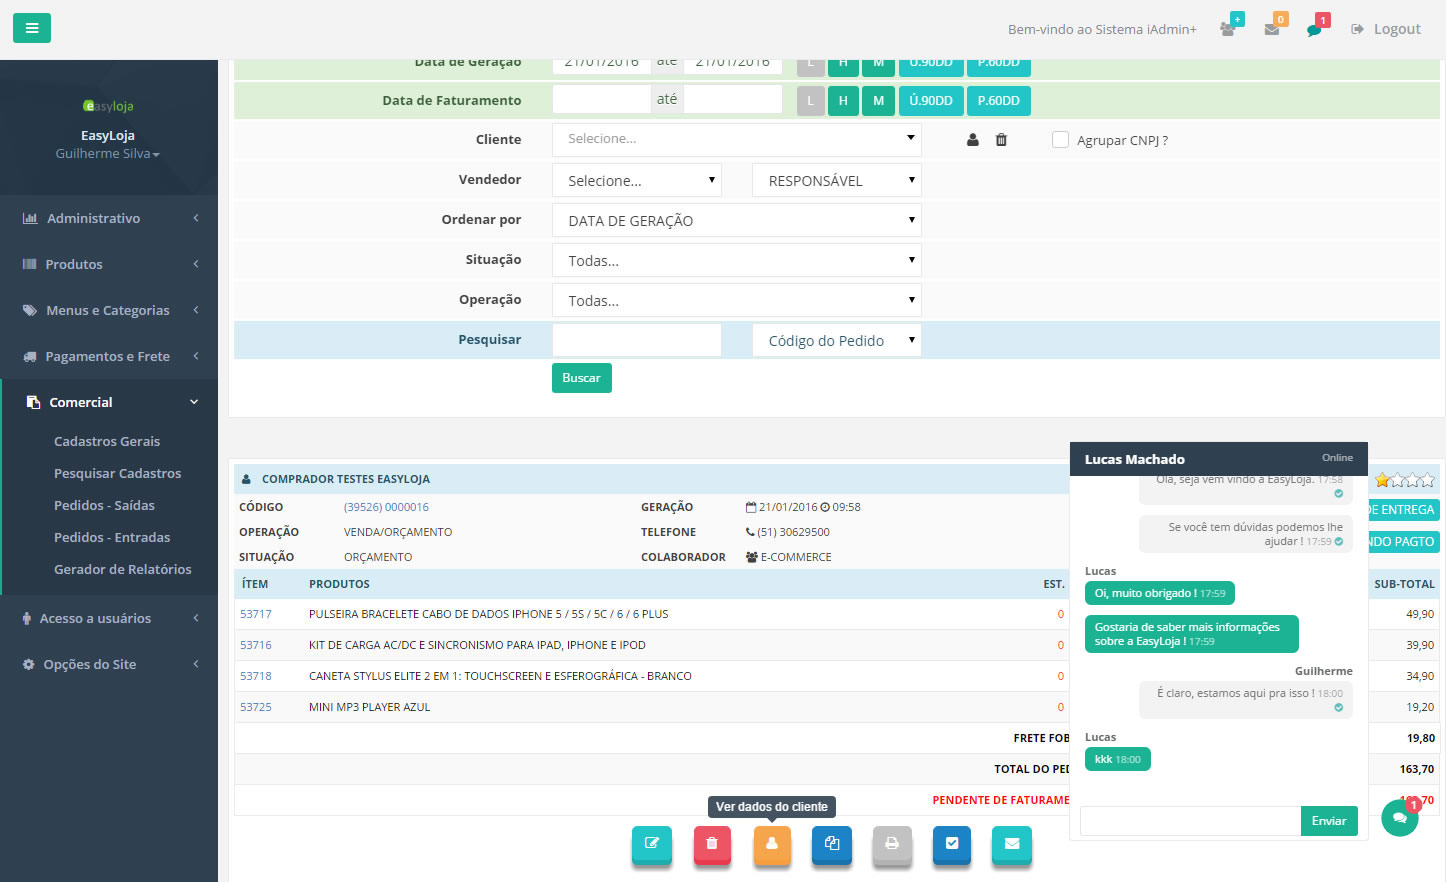Open the floating chat button at bottom right
This screenshot has width=1446, height=882.
click(1399, 817)
